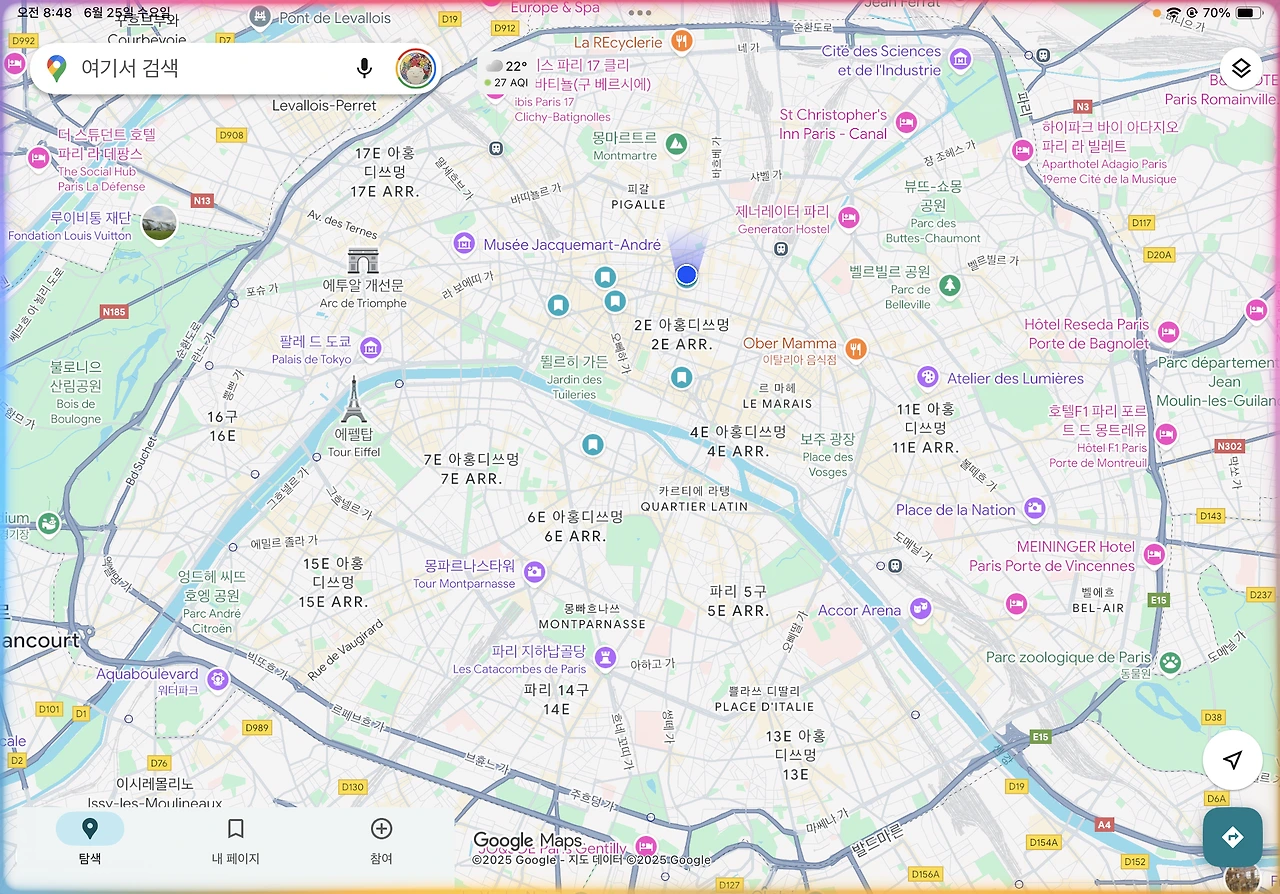The width and height of the screenshot is (1280, 894).
Task: Select the Montmartre green mountain pin
Action: (x=676, y=144)
